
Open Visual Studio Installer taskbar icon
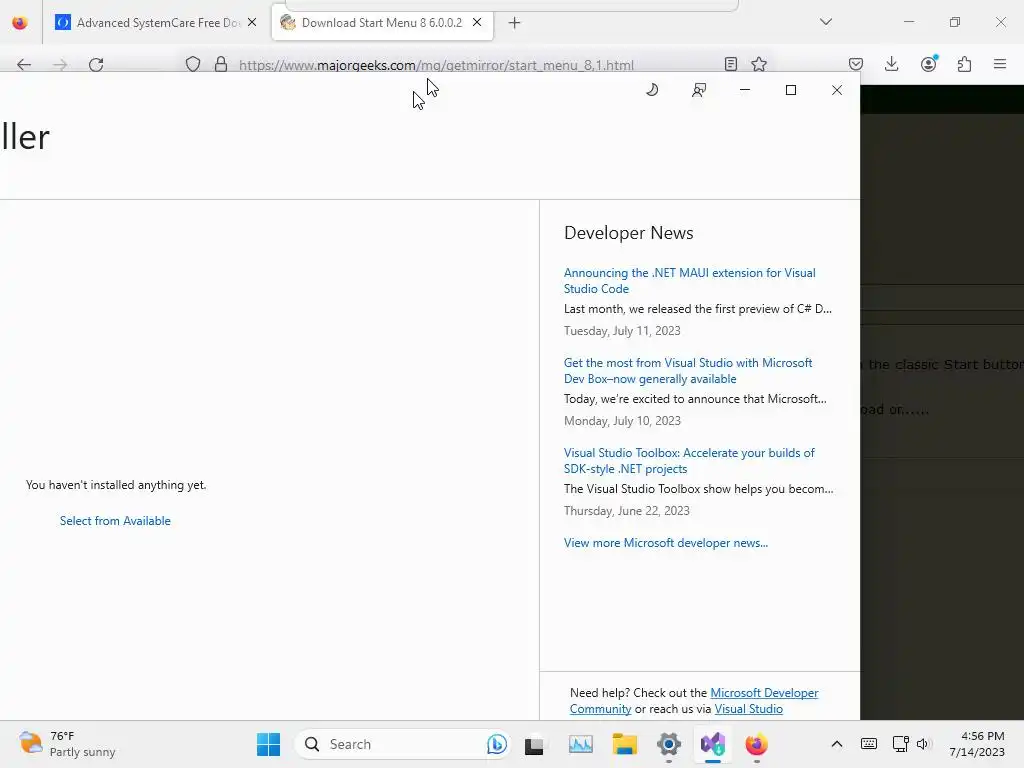tap(712, 744)
